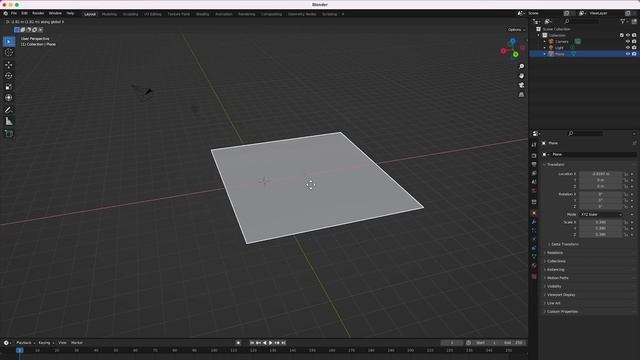Open the Particles properties tab icon
This screenshot has height=360, width=640.
[534, 231]
